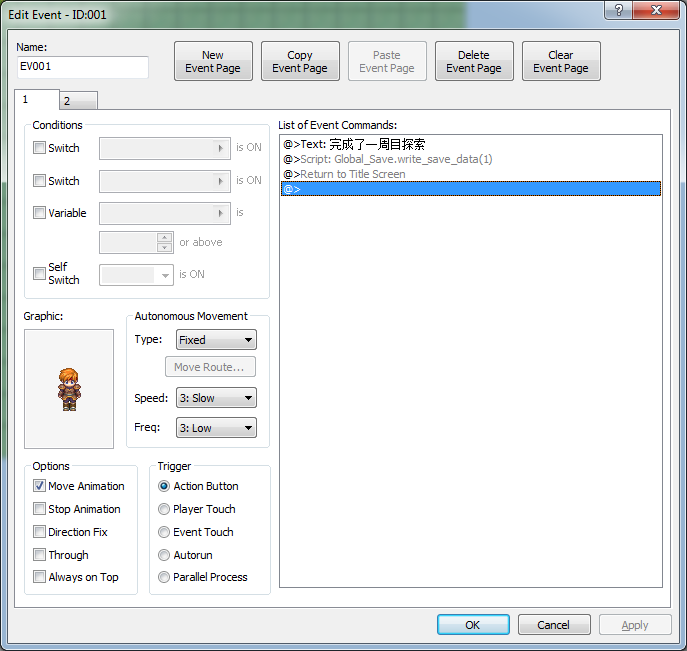Open the movement Type dropdown
Screen dimensions: 687x651
pyautogui.click(x=216, y=340)
